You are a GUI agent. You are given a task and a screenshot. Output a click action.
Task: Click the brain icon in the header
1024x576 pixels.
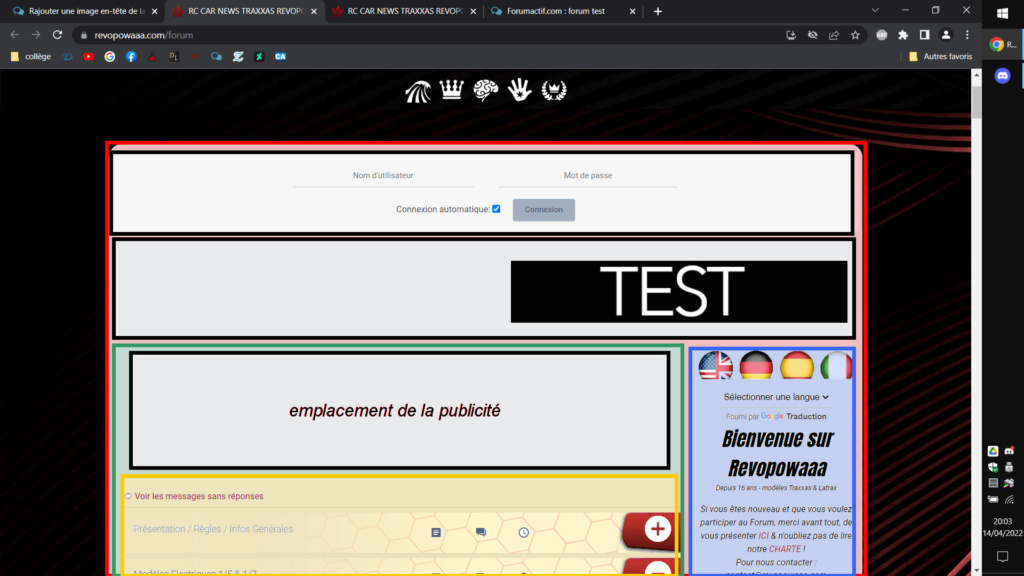(486, 89)
